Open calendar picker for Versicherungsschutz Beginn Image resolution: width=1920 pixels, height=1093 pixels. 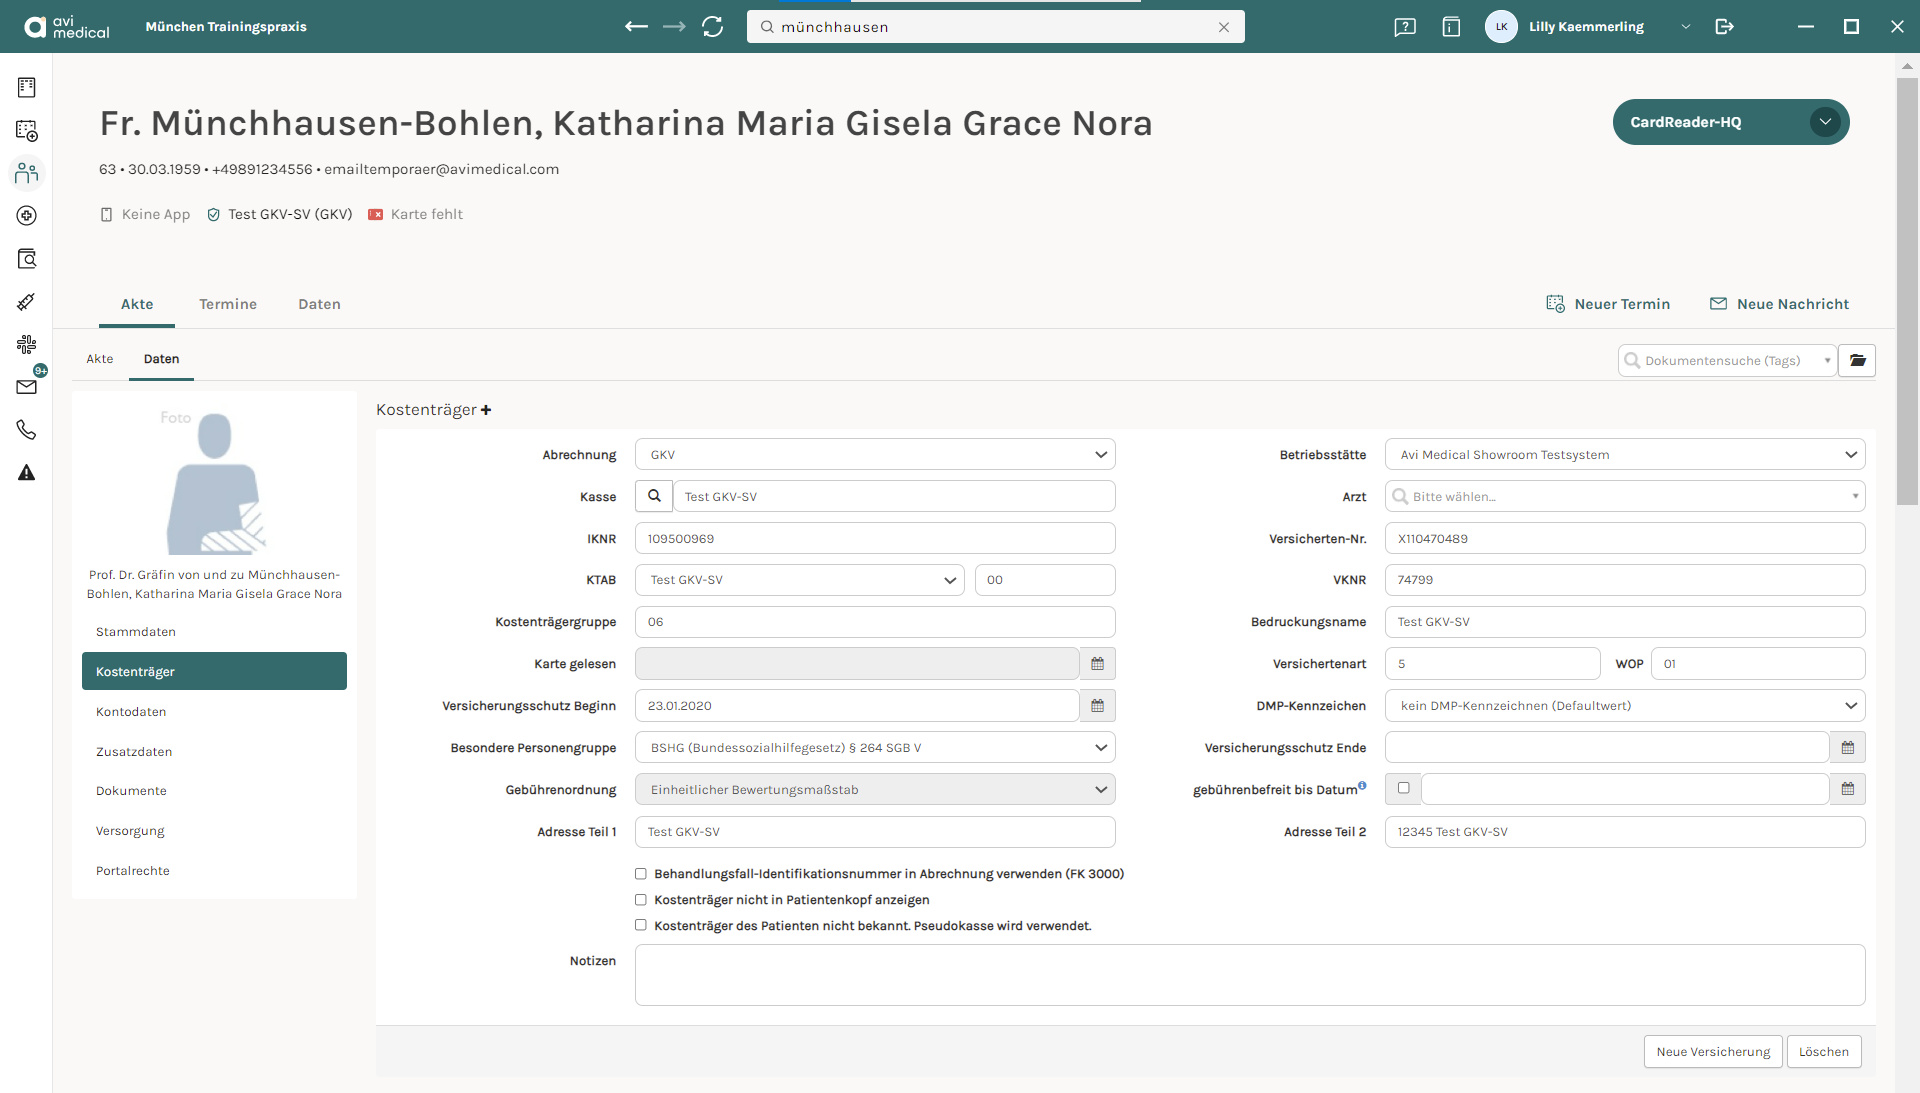[1097, 706]
